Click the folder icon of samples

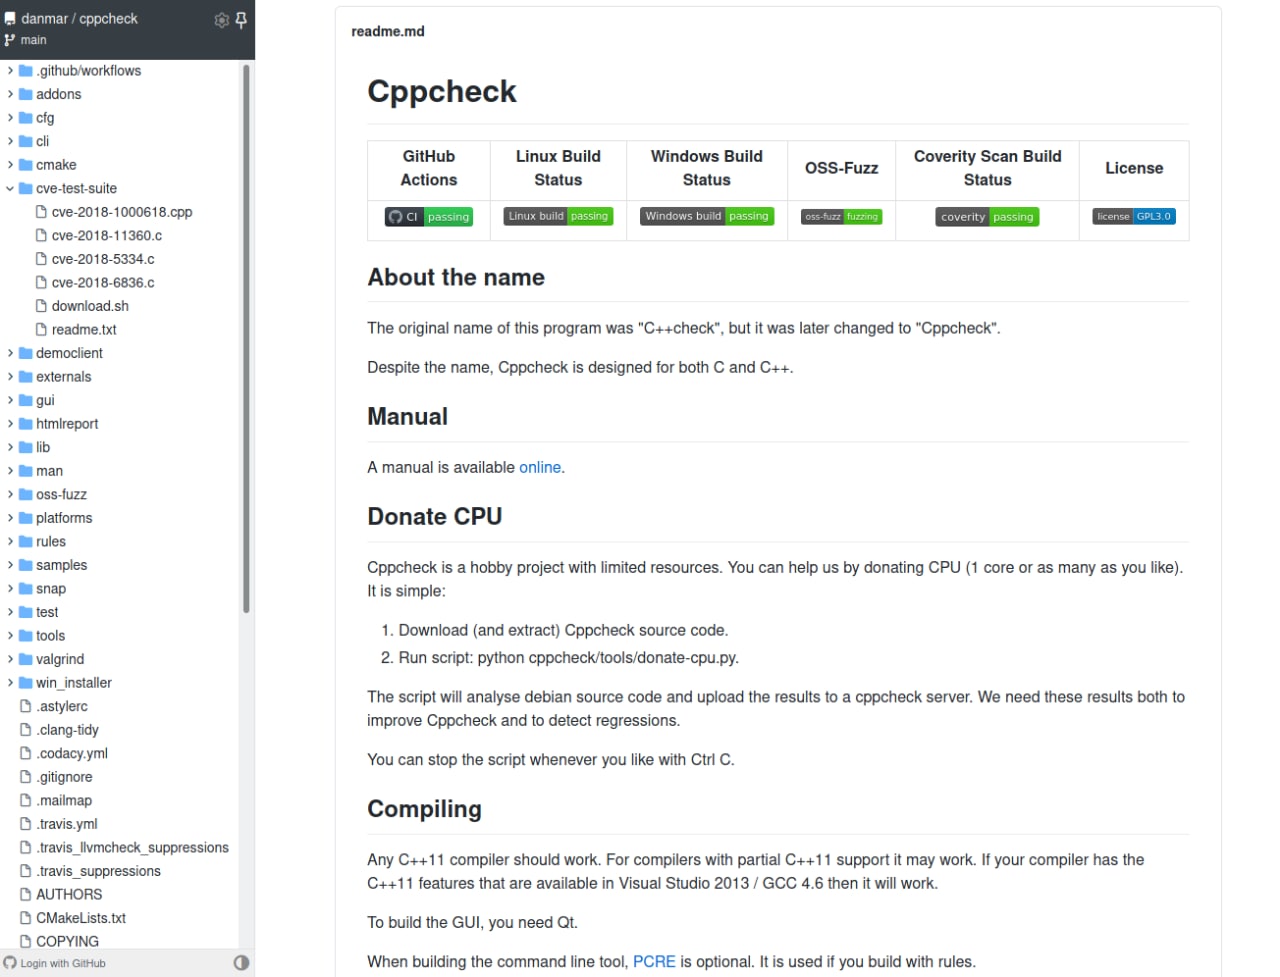tap(26, 565)
